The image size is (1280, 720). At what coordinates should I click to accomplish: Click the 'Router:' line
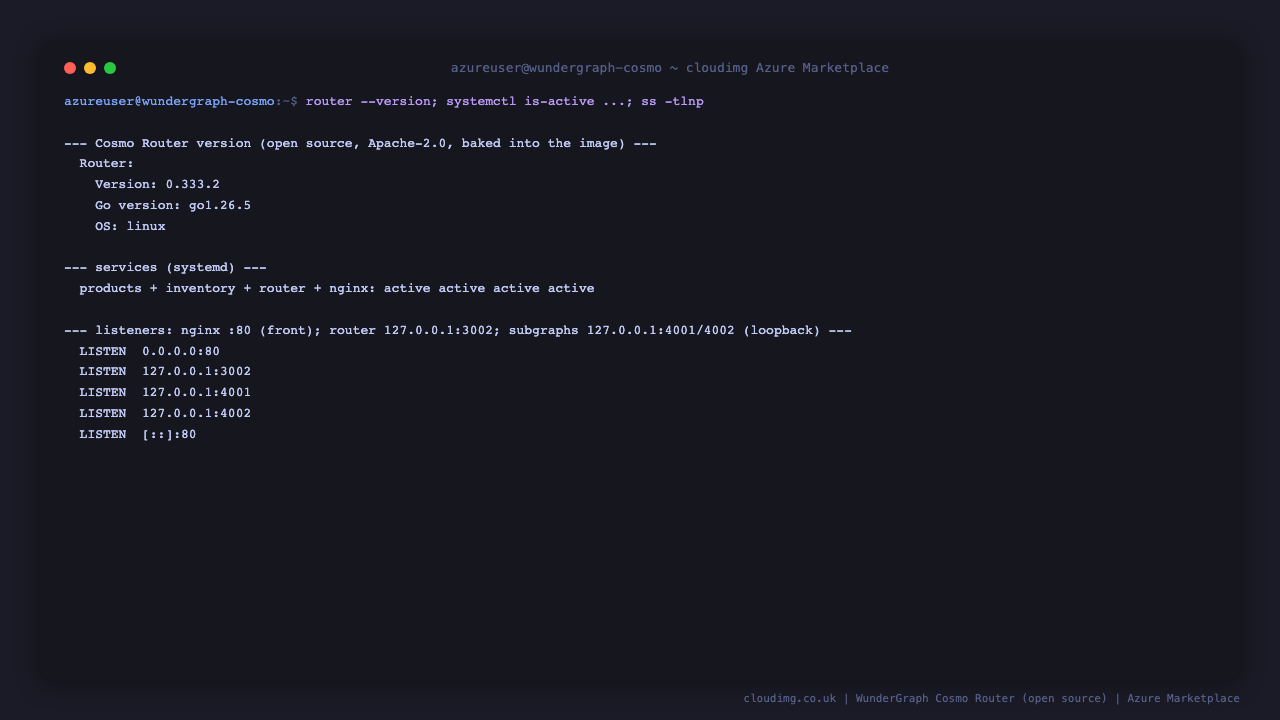click(x=106, y=164)
